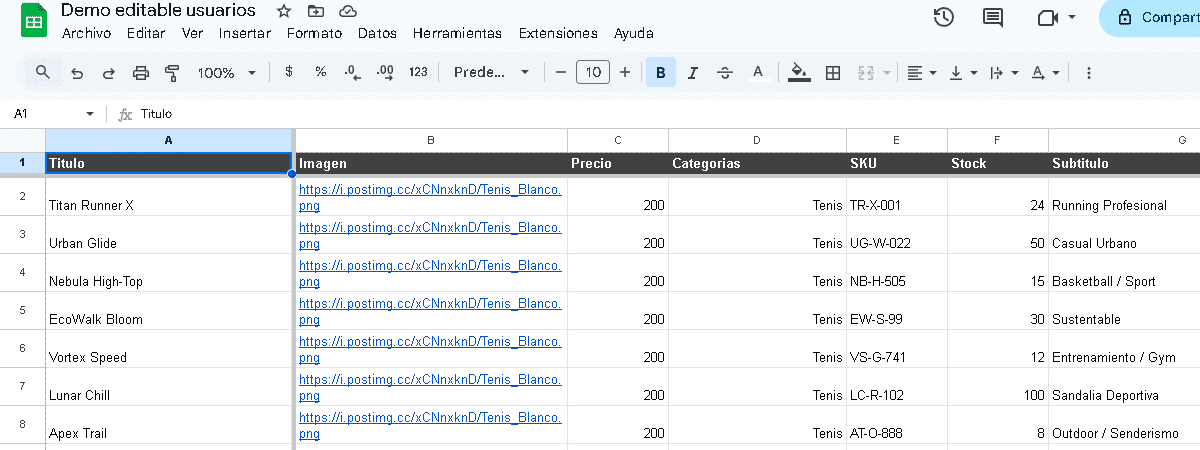Format as currency with dollar icon
The image size is (1200, 450).
(289, 72)
